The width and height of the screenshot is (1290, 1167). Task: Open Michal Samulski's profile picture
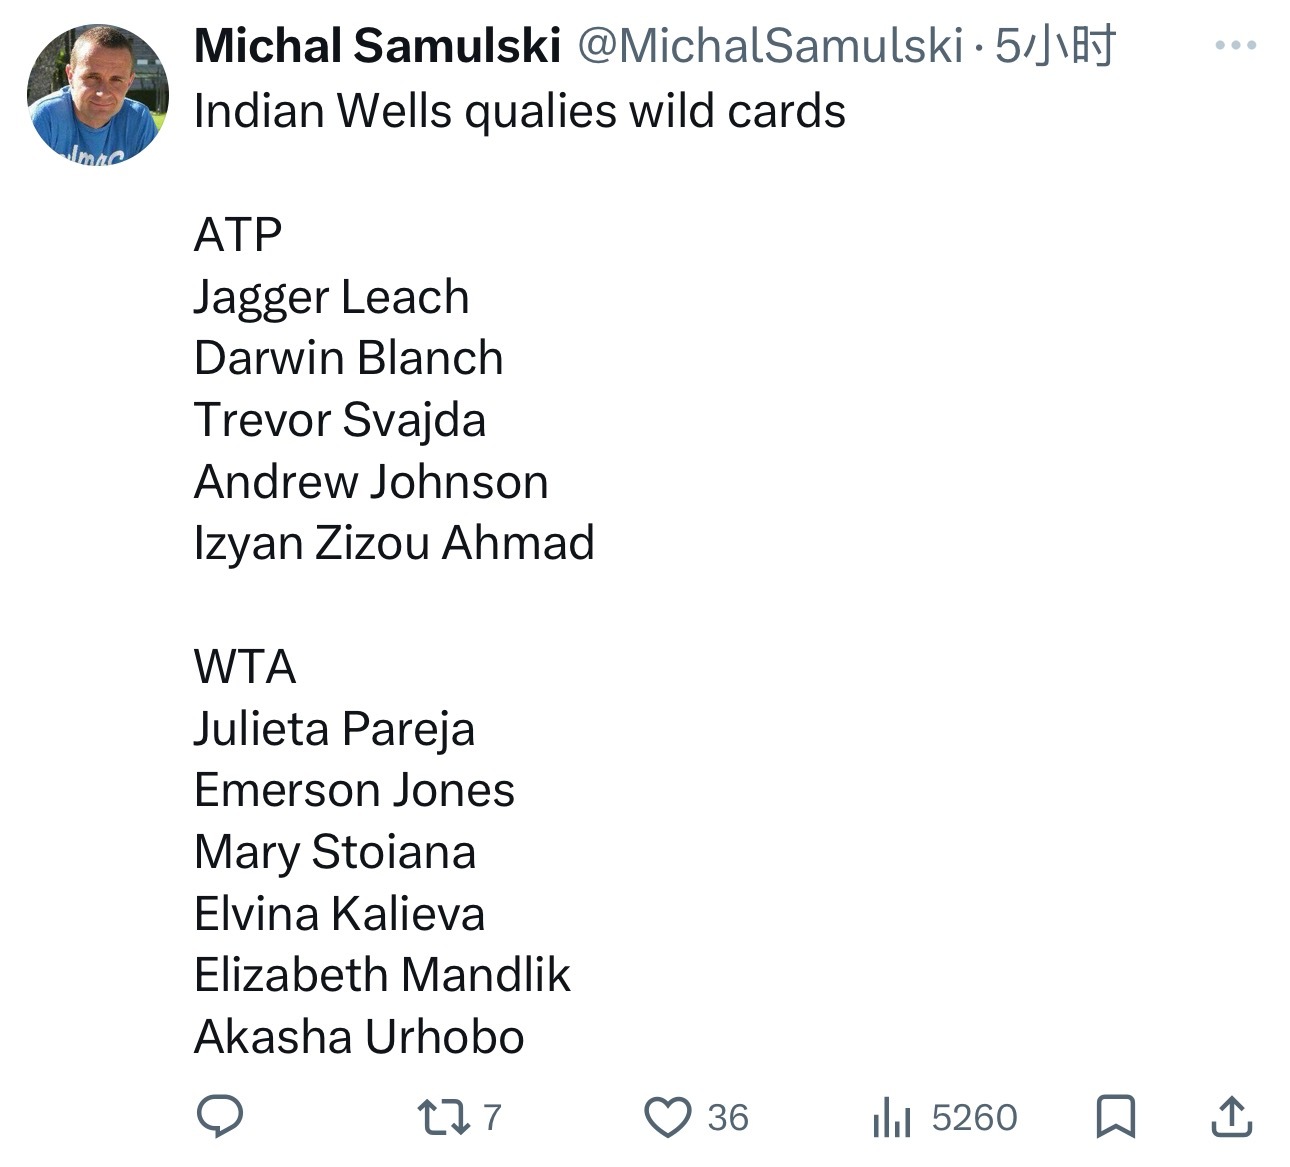tap(97, 94)
